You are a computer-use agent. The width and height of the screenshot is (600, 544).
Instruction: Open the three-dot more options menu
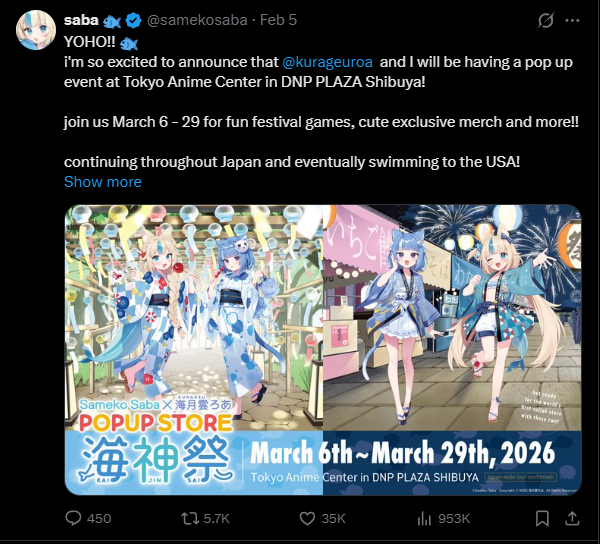click(x=572, y=21)
